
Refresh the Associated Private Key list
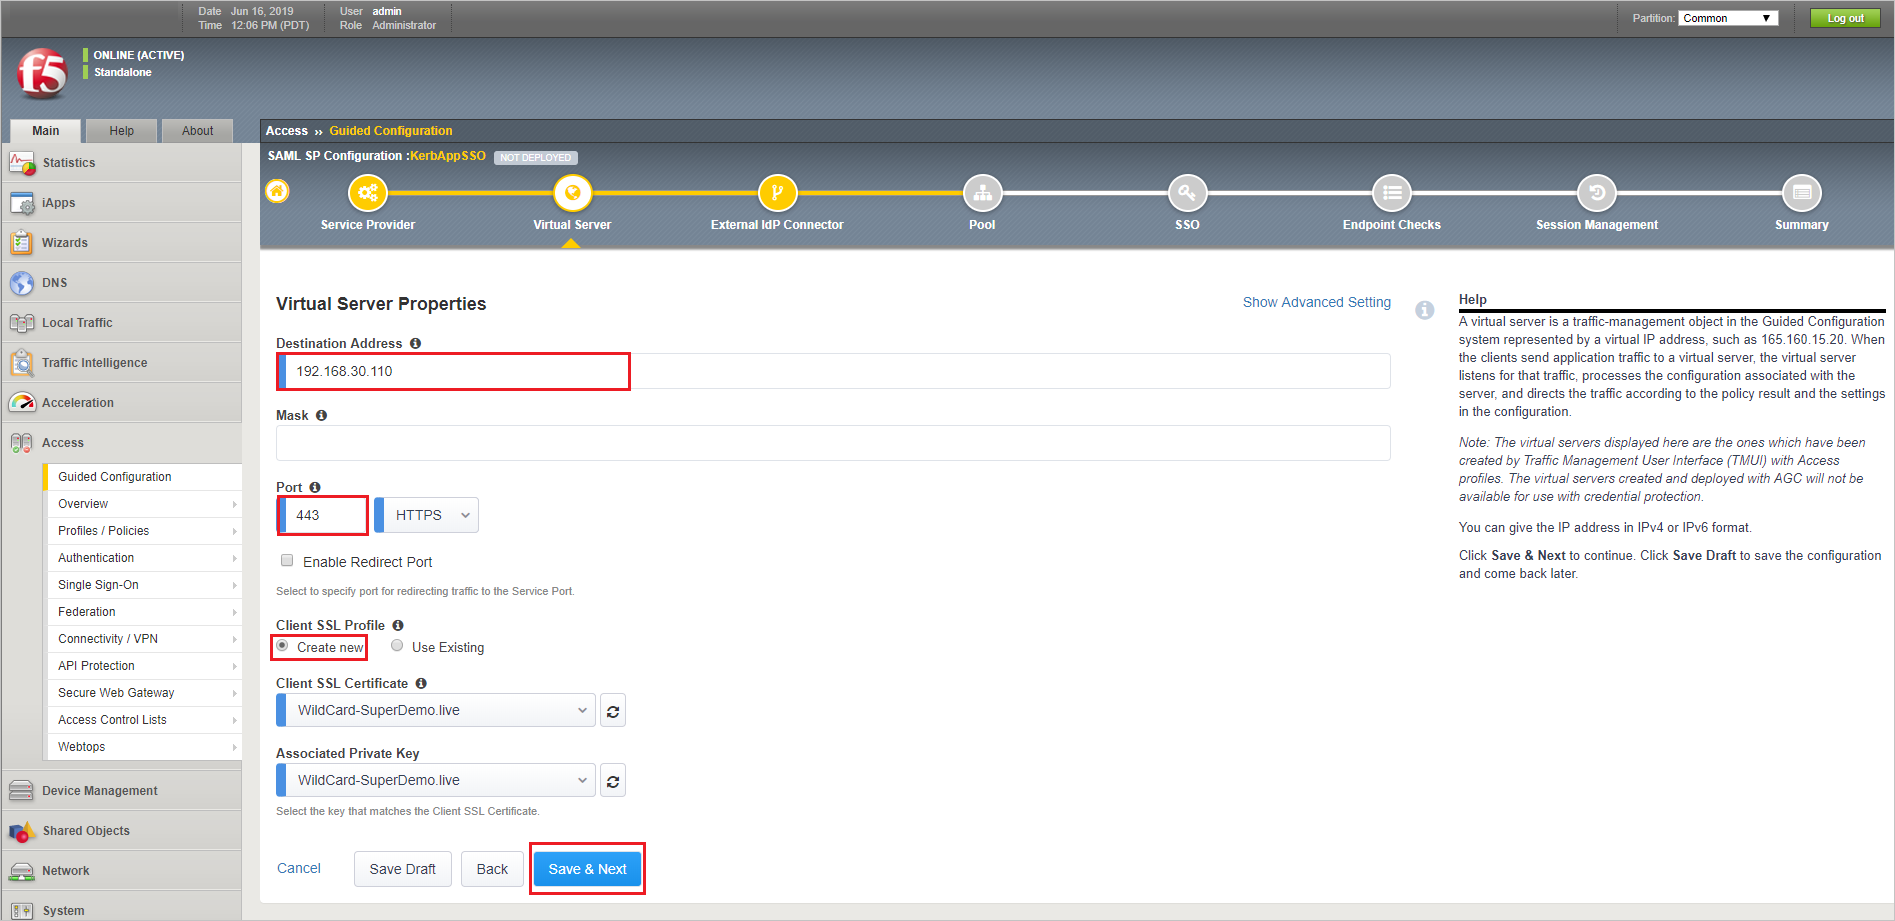pyautogui.click(x=613, y=781)
